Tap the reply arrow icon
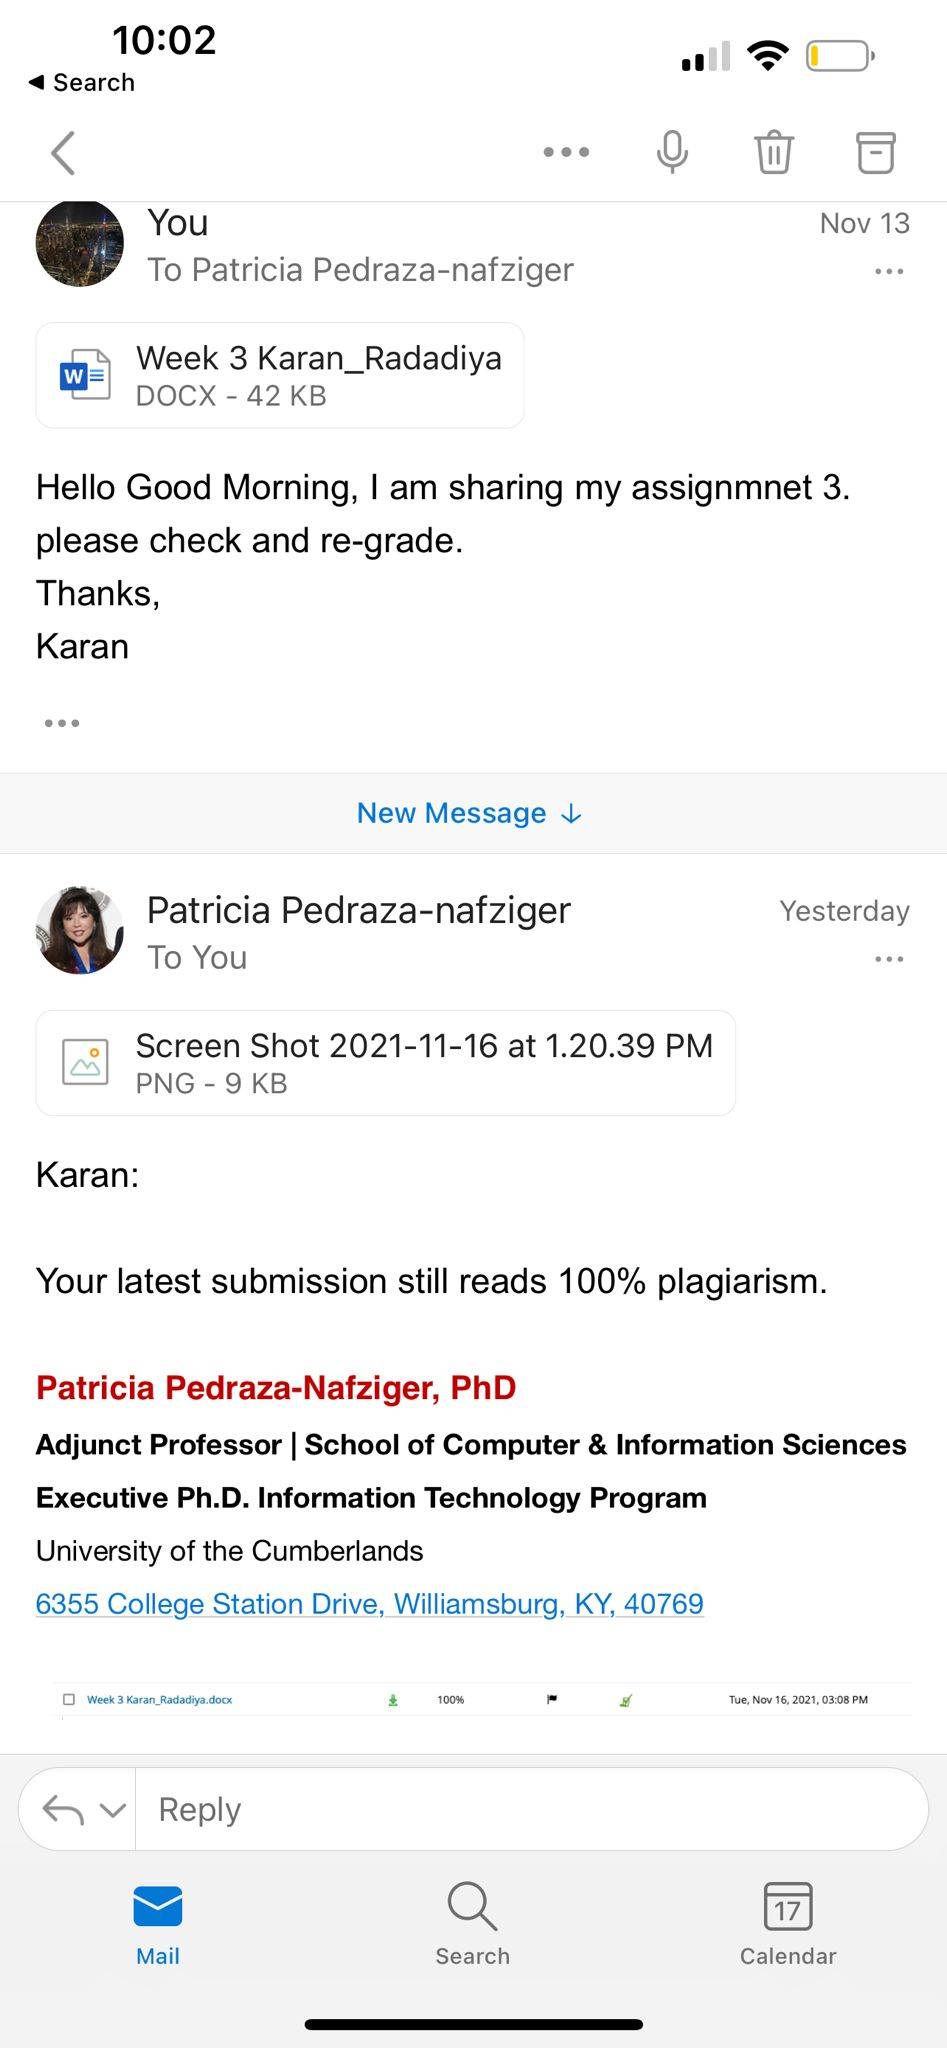The width and height of the screenshot is (947, 2048). [x=62, y=1809]
